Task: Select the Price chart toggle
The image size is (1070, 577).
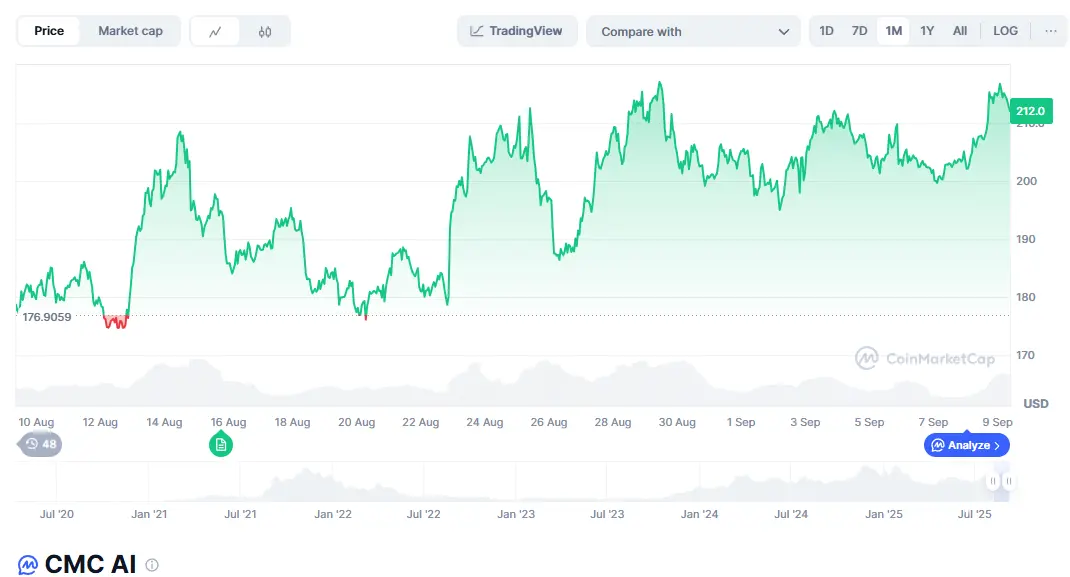Action: click(49, 31)
